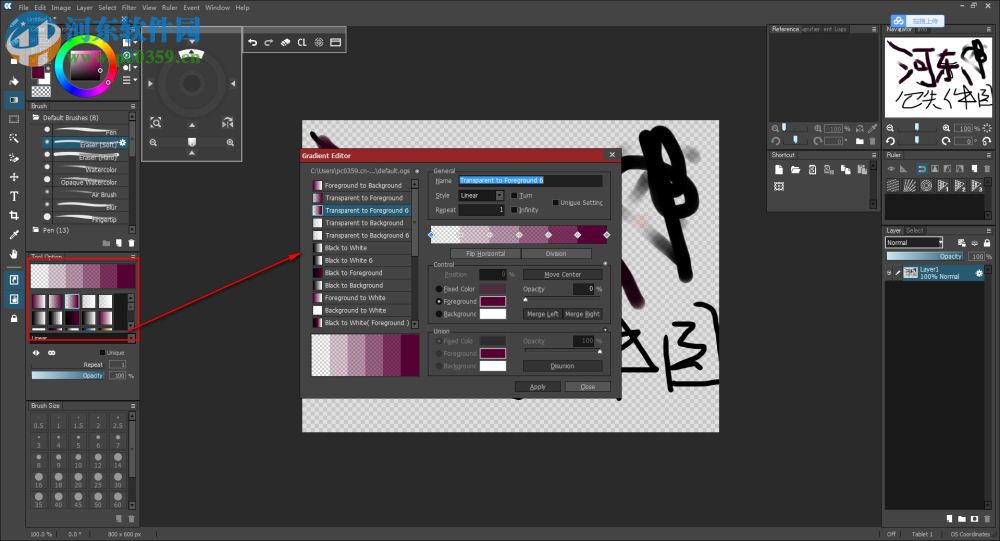Select the paint bucket fill tool
This screenshot has width=1000, height=541.
tap(13, 81)
